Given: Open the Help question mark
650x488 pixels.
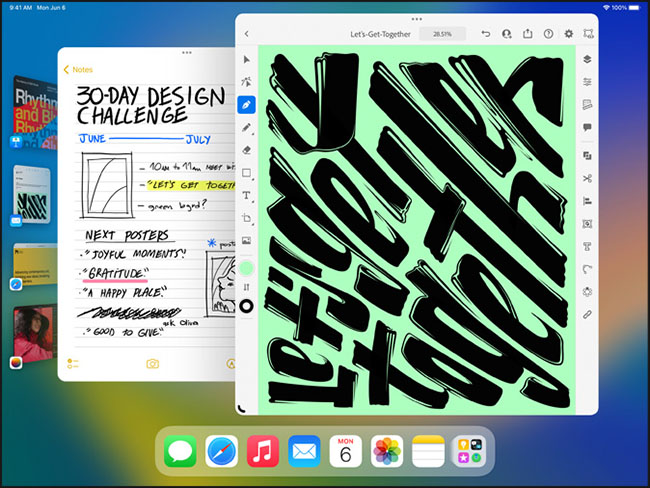Looking at the screenshot, I should [548, 34].
